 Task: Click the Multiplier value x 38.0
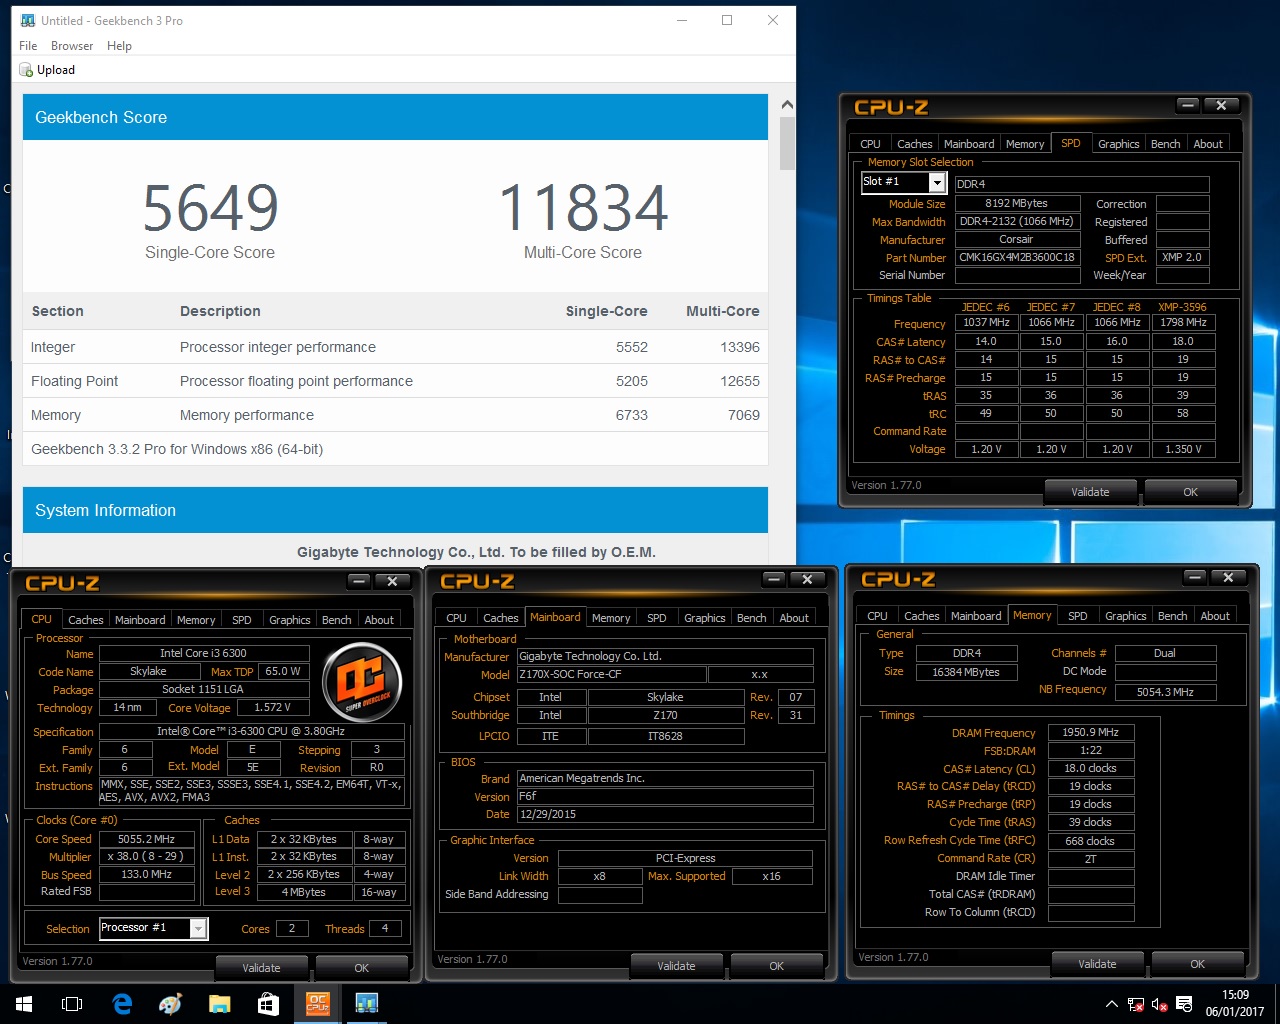pyautogui.click(x=146, y=856)
